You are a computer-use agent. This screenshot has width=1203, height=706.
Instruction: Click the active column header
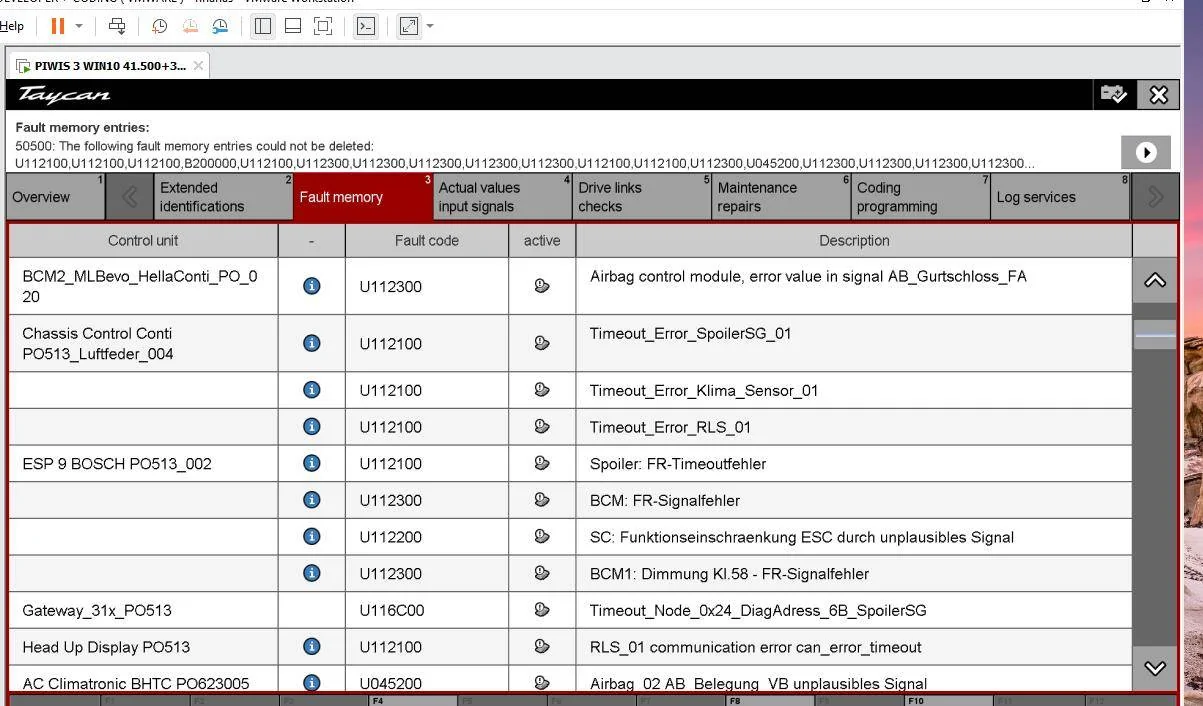pyautogui.click(x=542, y=241)
